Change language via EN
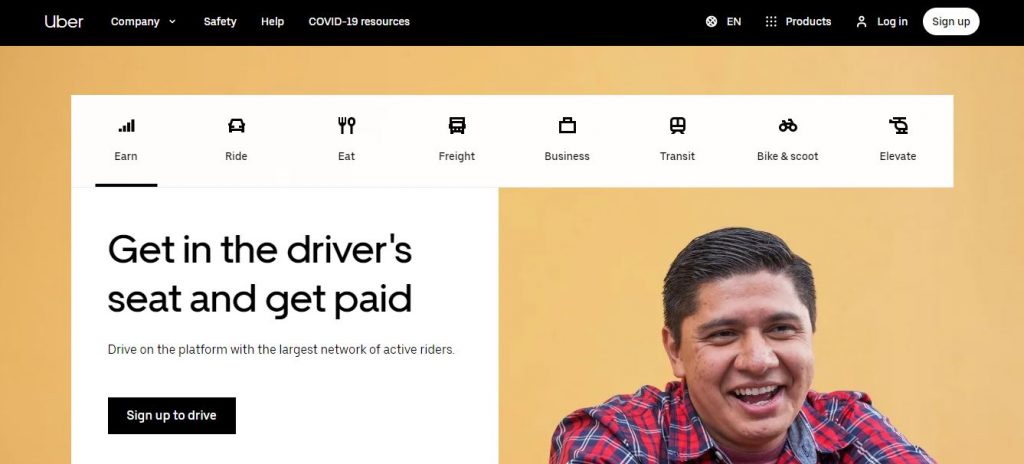The height and width of the screenshot is (464, 1024). click(734, 22)
